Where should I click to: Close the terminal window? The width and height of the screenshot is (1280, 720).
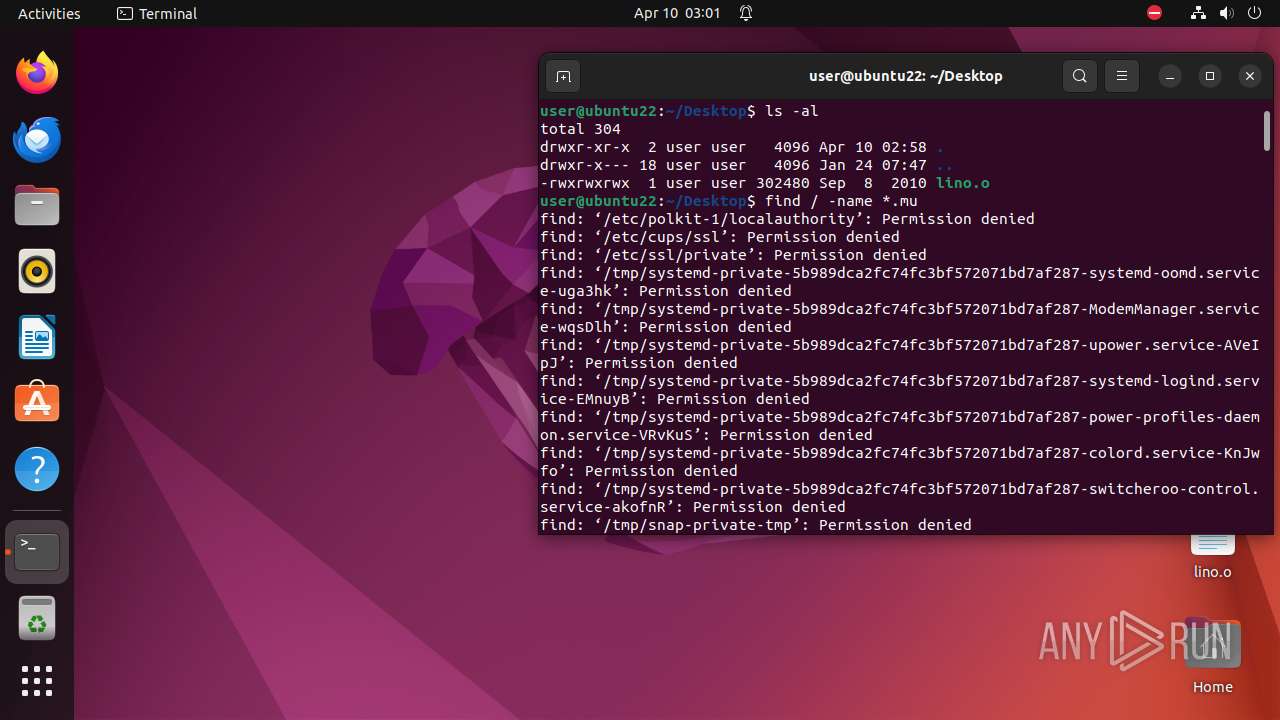point(1250,76)
